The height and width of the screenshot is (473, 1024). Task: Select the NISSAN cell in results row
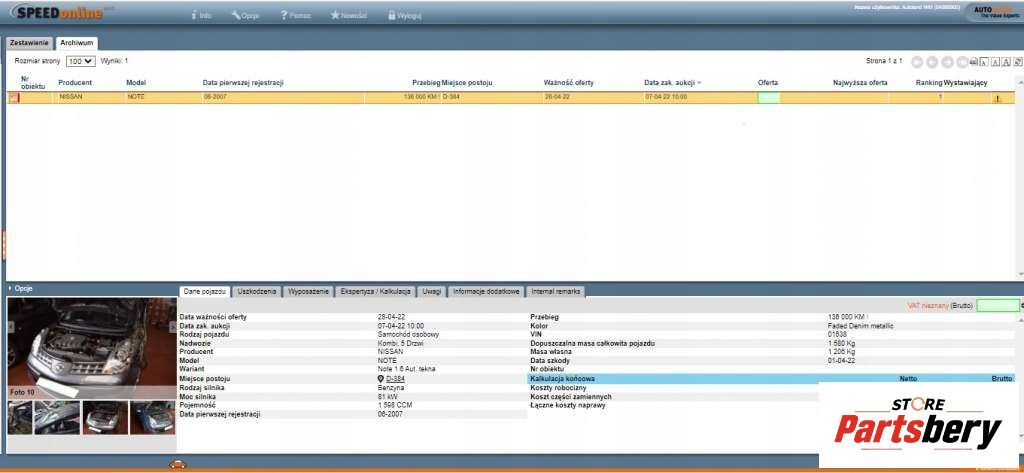click(71, 97)
